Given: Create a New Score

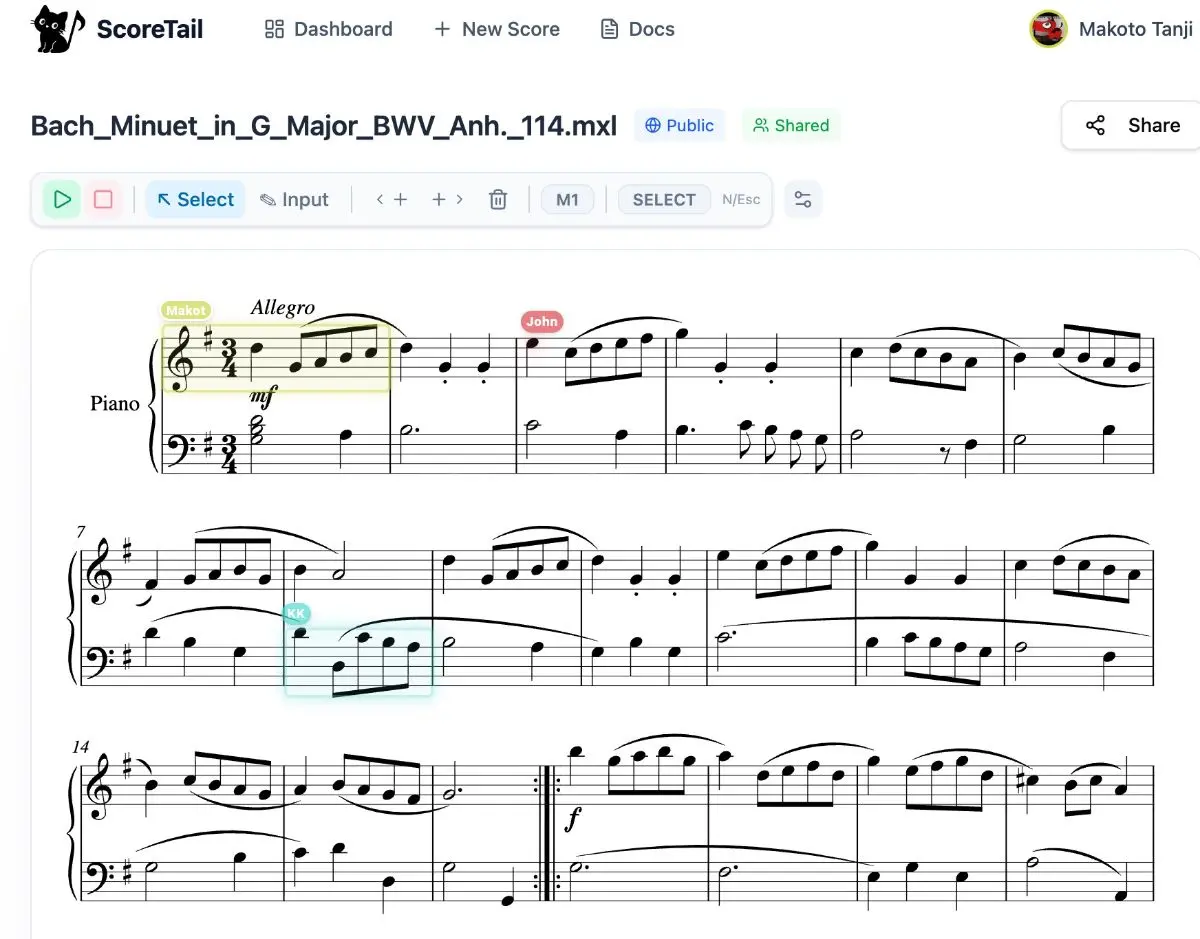Looking at the screenshot, I should (x=496, y=29).
